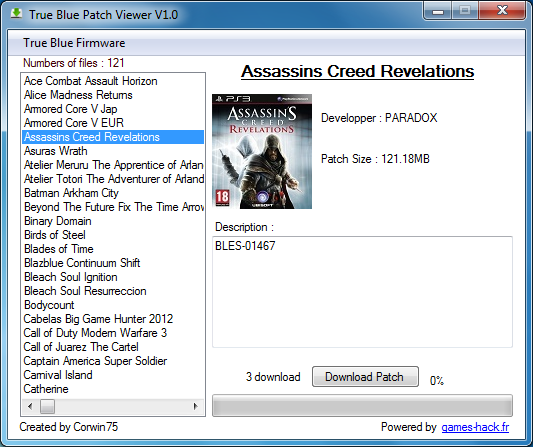Click the download progress bar
Image resolution: width=533 pixels, height=447 pixels.
pyautogui.click(x=362, y=406)
